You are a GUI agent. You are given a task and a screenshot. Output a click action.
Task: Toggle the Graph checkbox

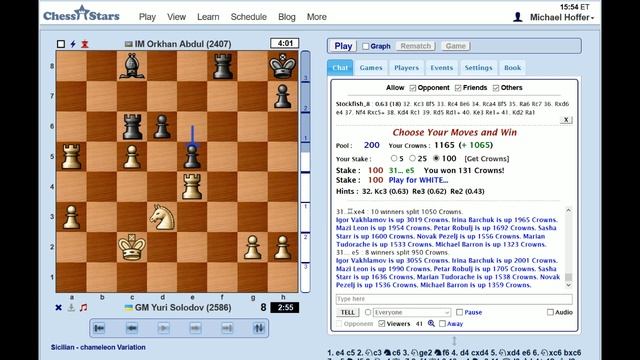point(366,46)
